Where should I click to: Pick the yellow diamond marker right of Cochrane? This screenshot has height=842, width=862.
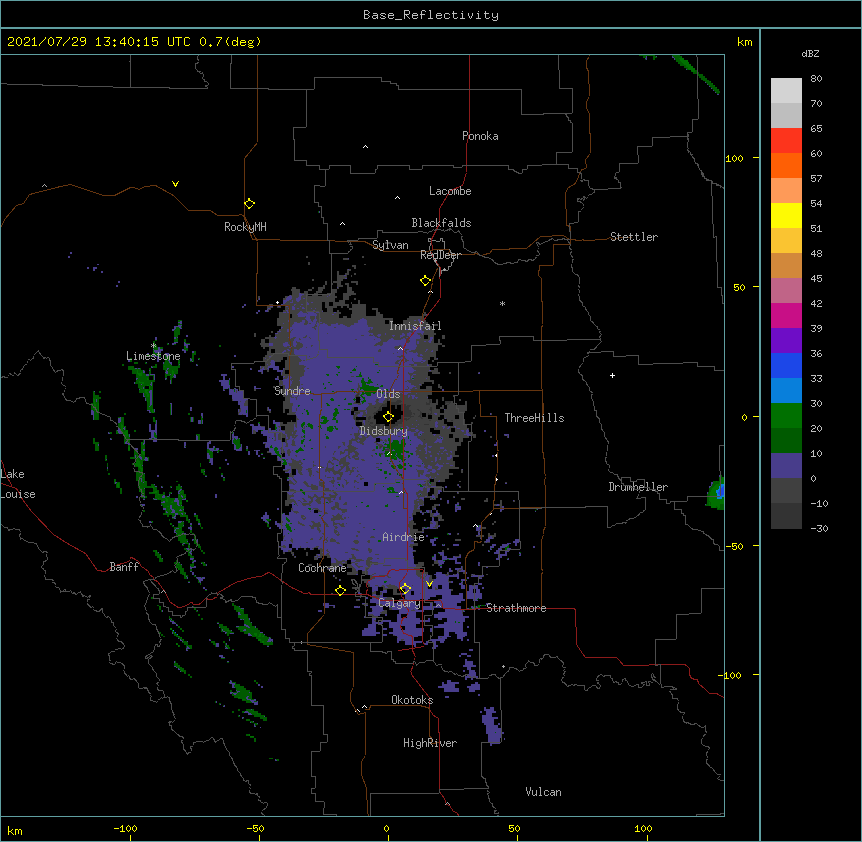[x=340, y=590]
